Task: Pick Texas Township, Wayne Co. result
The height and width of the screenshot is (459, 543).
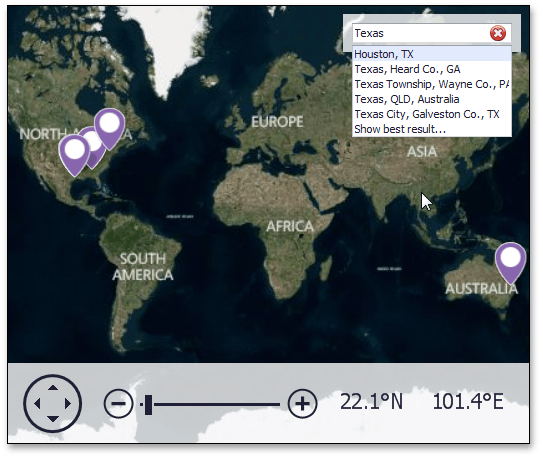Action: coord(432,84)
